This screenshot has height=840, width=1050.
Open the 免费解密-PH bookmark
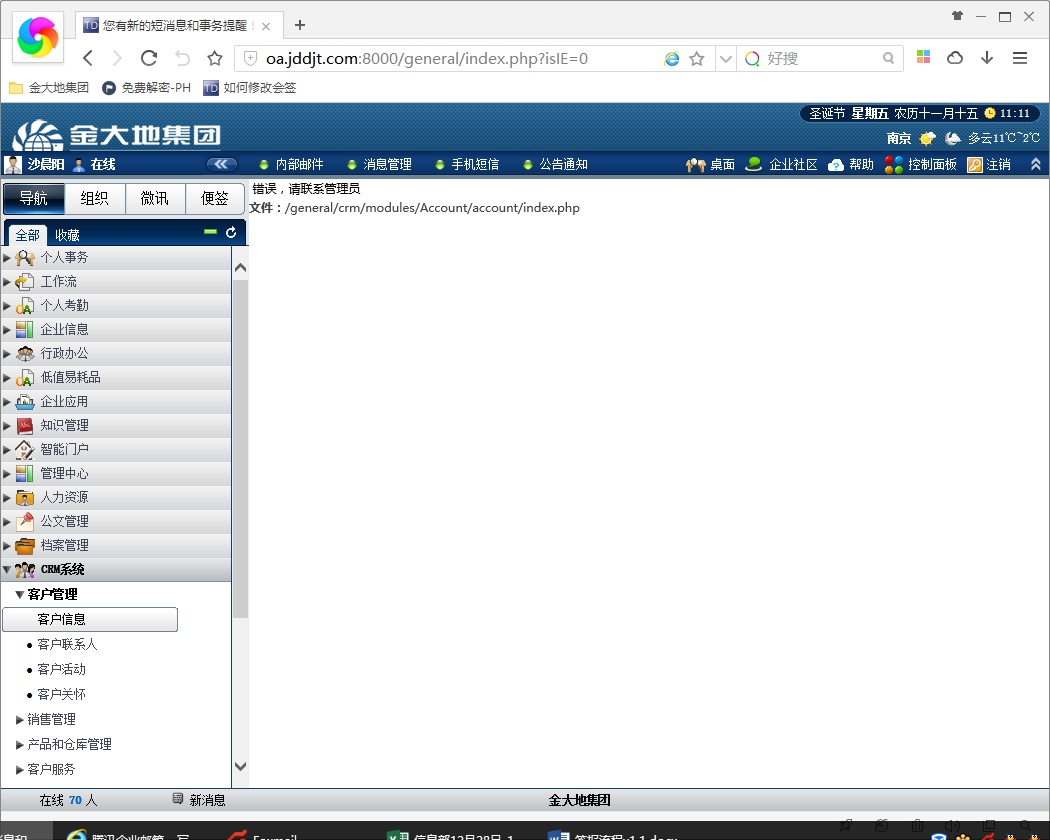146,88
